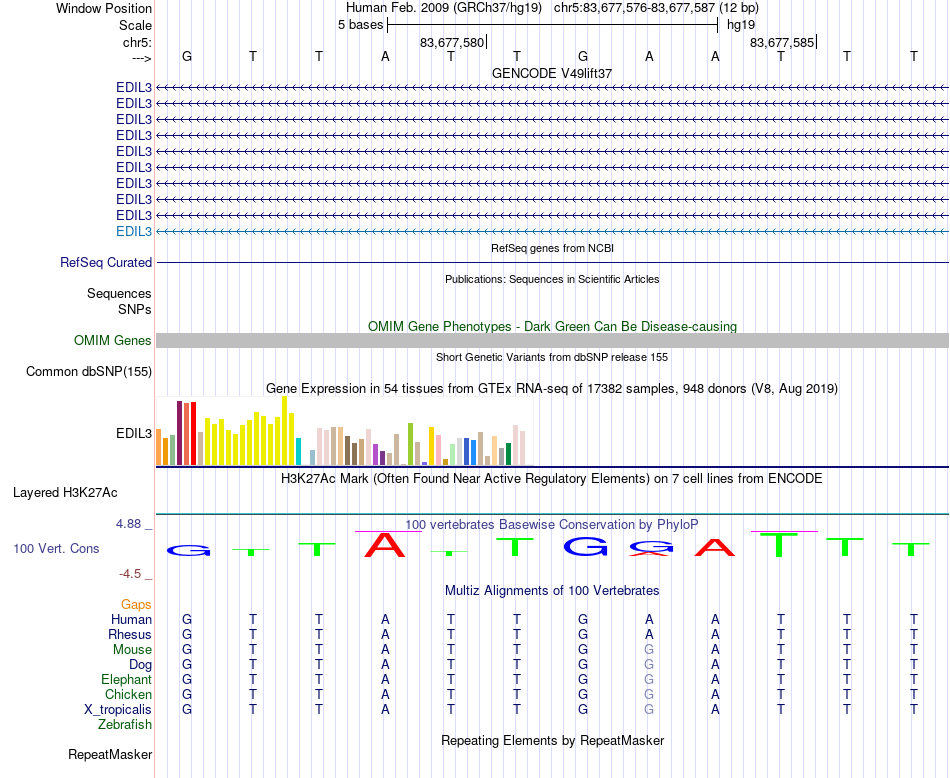Open Repeating Elements by RepeatMasker title
950x778 pixels.
click(552, 740)
